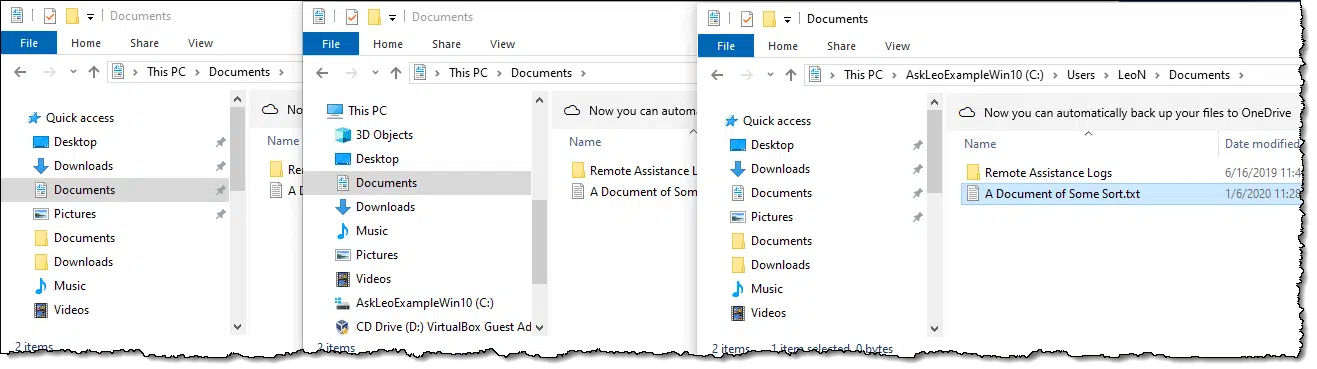Open yellow Downloads folder in right window pane
1317x369 pixels.
tap(780, 265)
